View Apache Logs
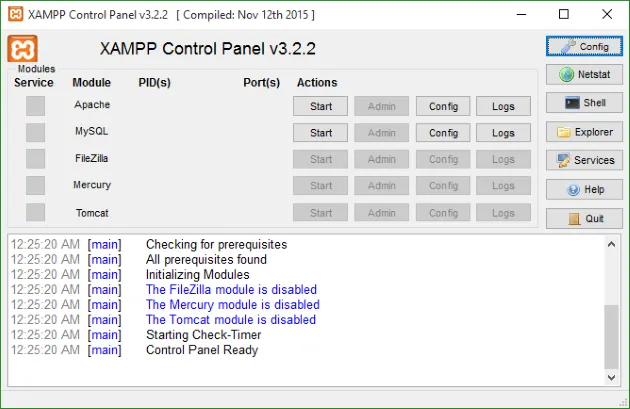Screen dimensions: 630x409 [x=503, y=106]
